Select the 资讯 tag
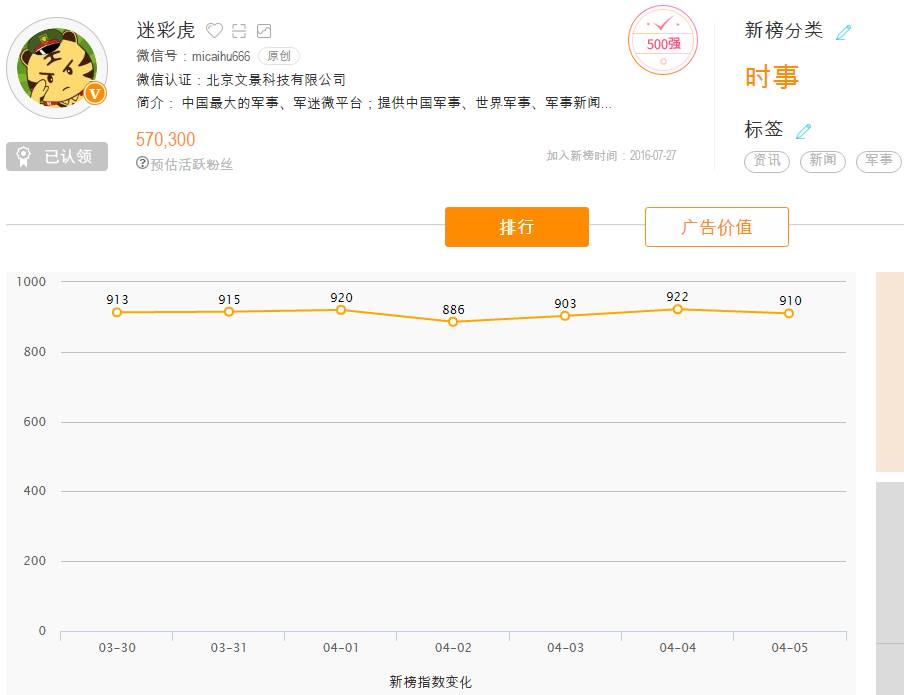 [x=767, y=161]
